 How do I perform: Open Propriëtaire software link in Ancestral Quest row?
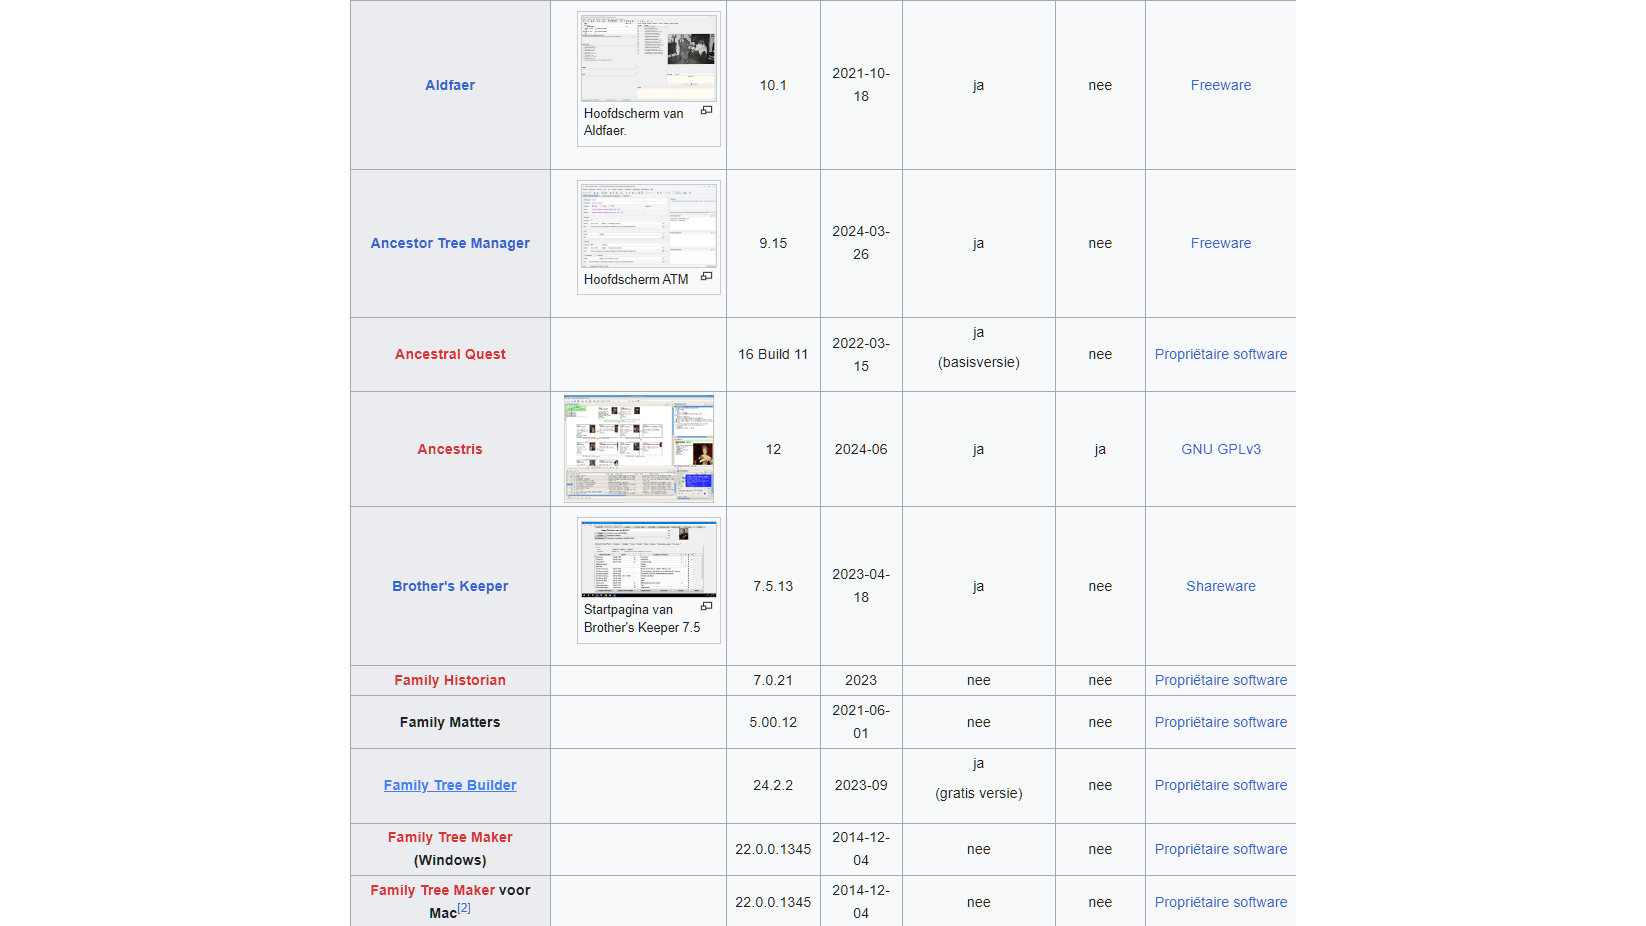click(1221, 354)
